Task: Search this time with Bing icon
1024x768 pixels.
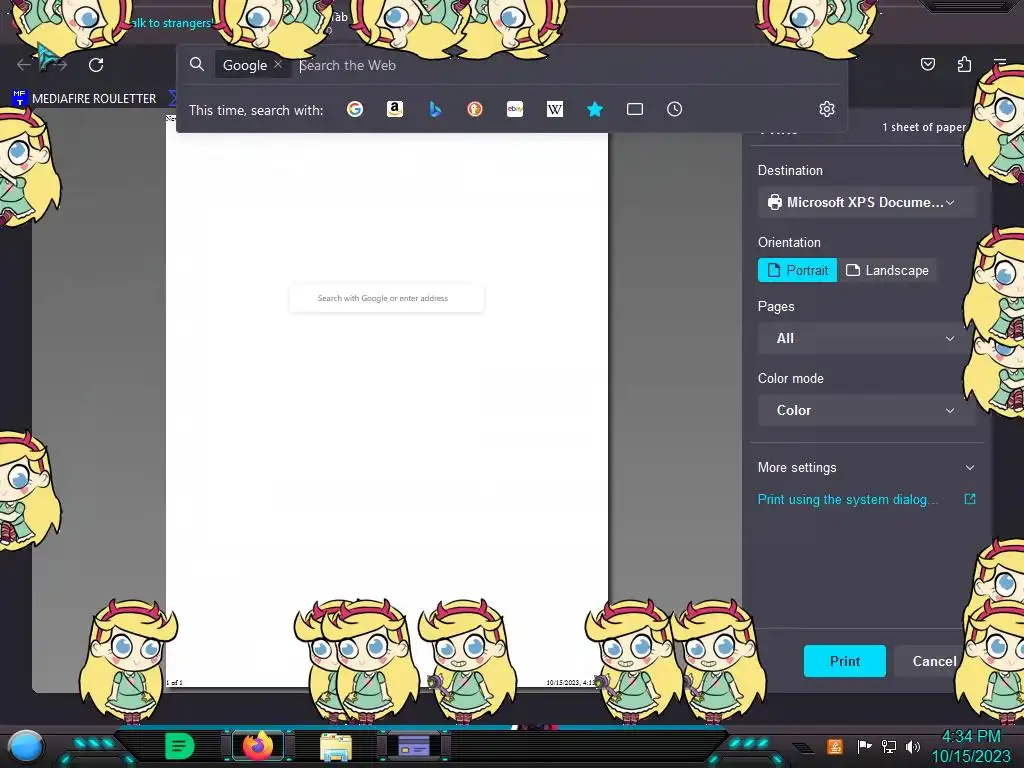Action: (435, 109)
